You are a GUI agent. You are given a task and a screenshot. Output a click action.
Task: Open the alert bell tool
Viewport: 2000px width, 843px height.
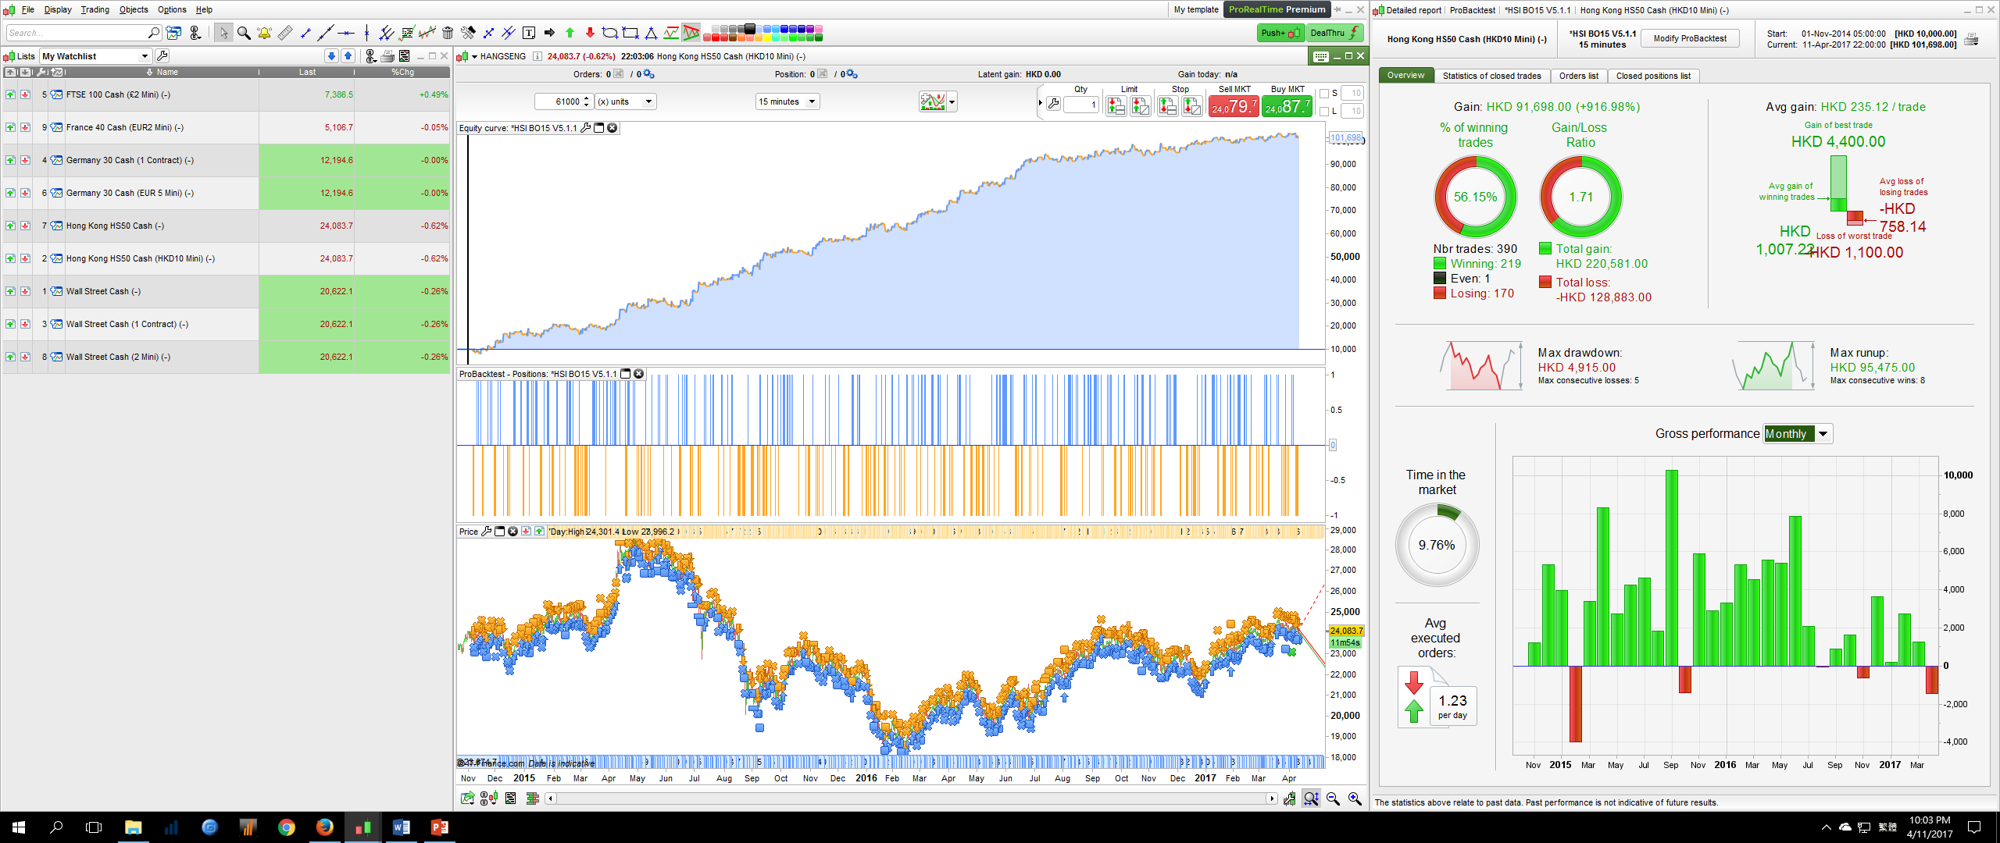(x=264, y=33)
